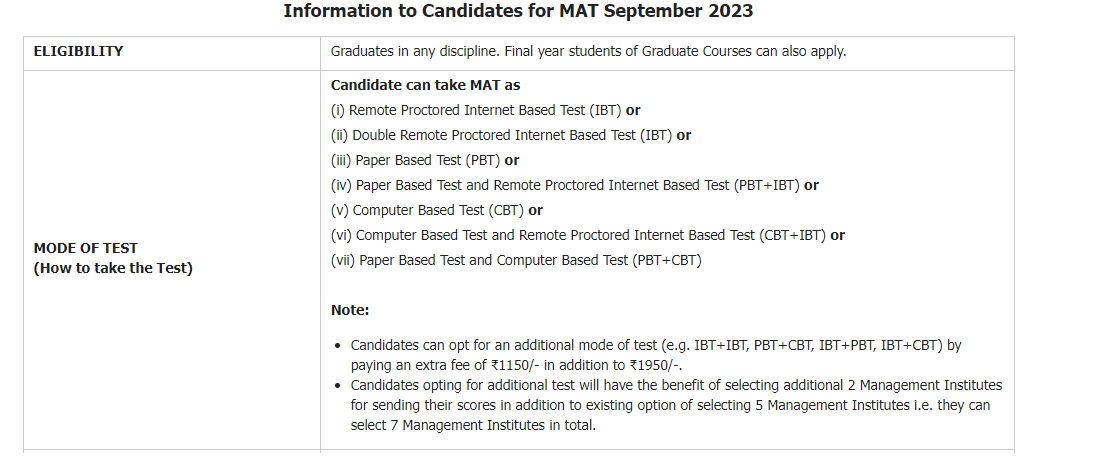Click the page heading about MAT September 2023

click(x=518, y=12)
